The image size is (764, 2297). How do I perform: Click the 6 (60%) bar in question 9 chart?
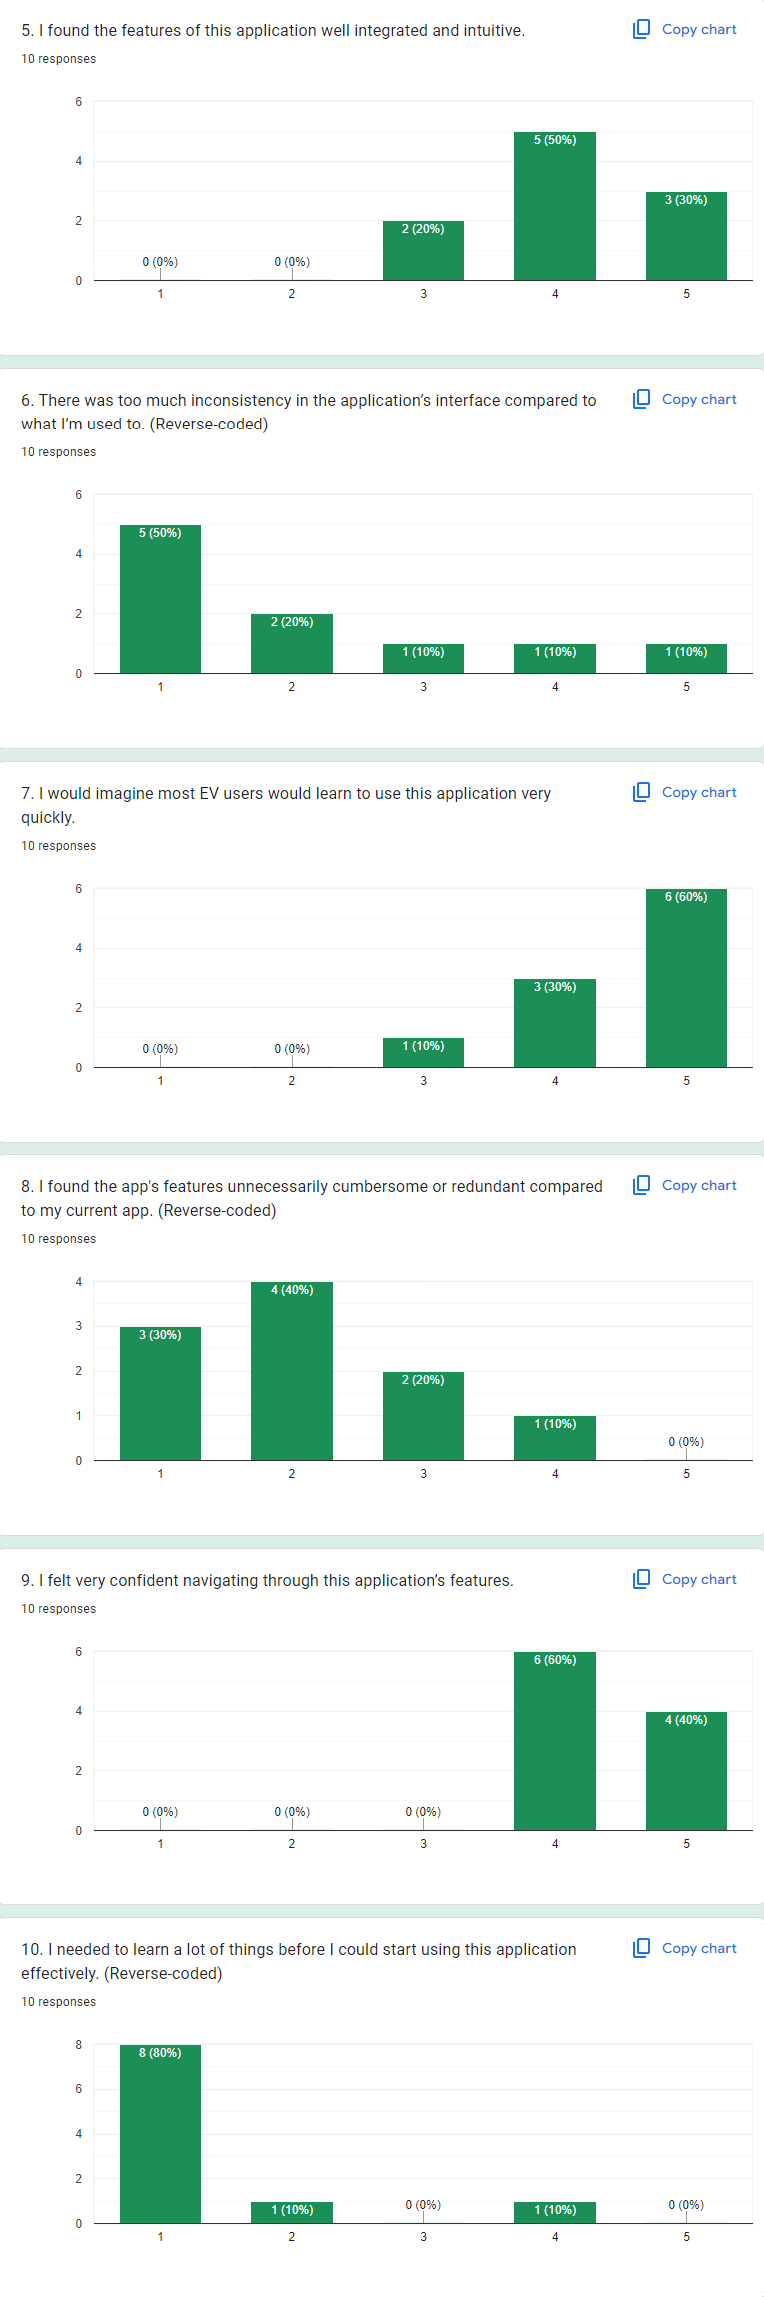(x=554, y=1741)
